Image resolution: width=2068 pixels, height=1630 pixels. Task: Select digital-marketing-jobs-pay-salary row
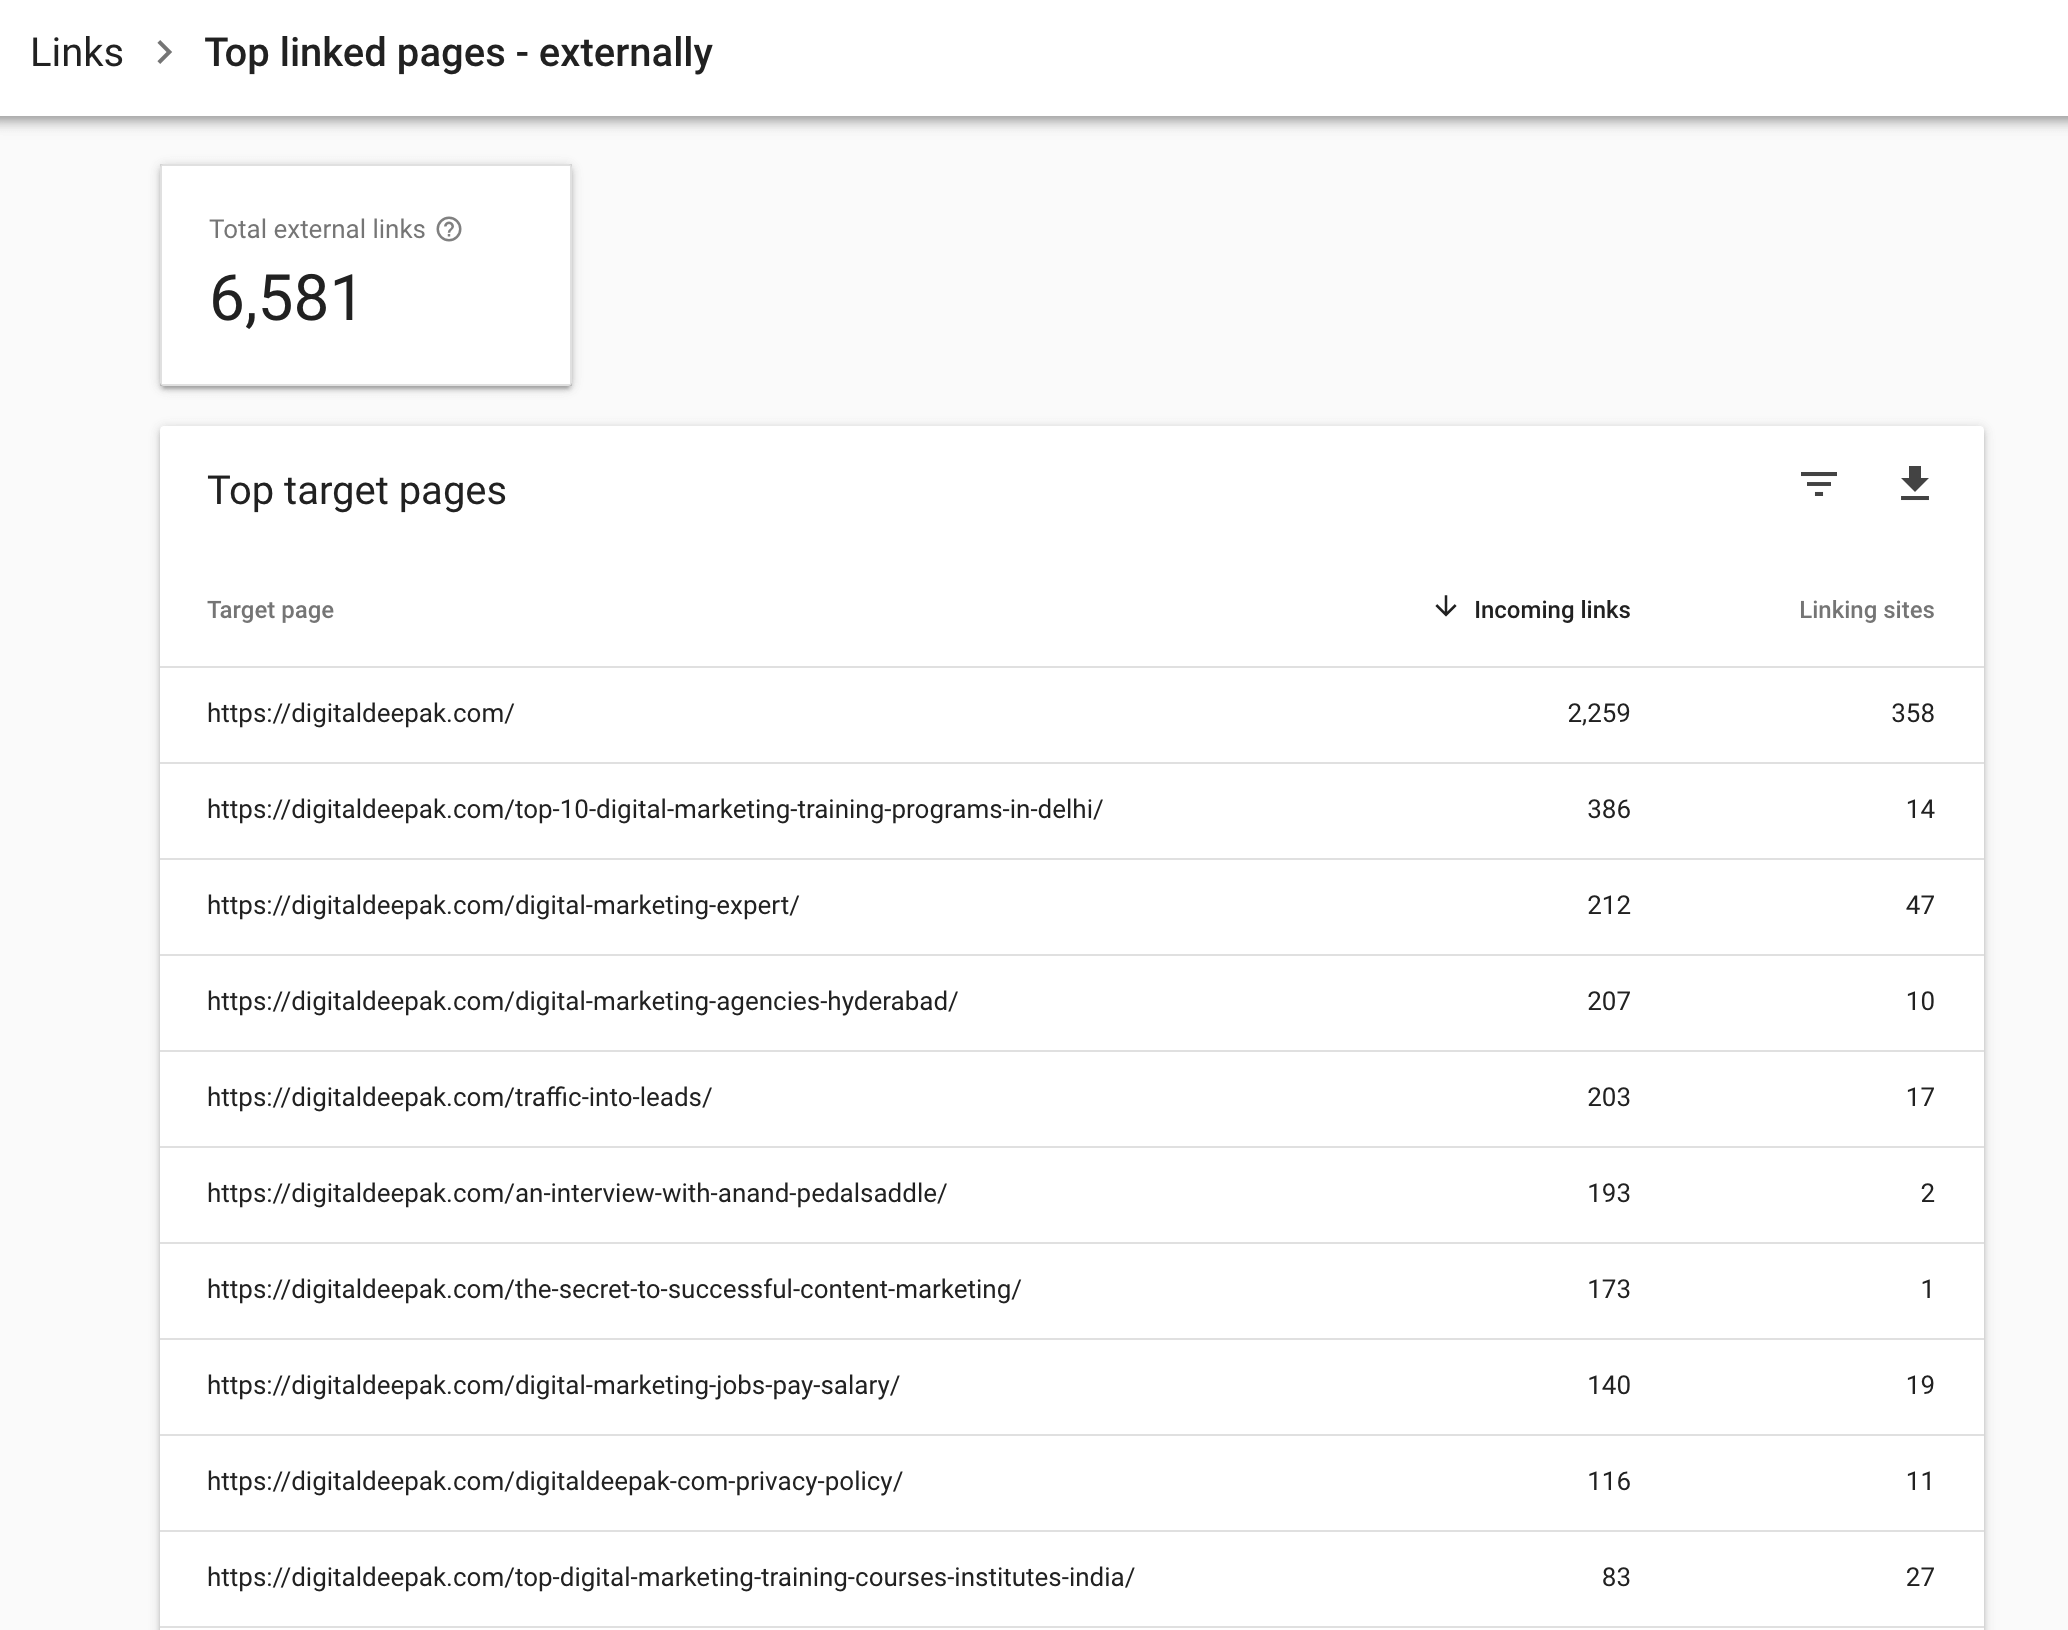coord(553,1385)
